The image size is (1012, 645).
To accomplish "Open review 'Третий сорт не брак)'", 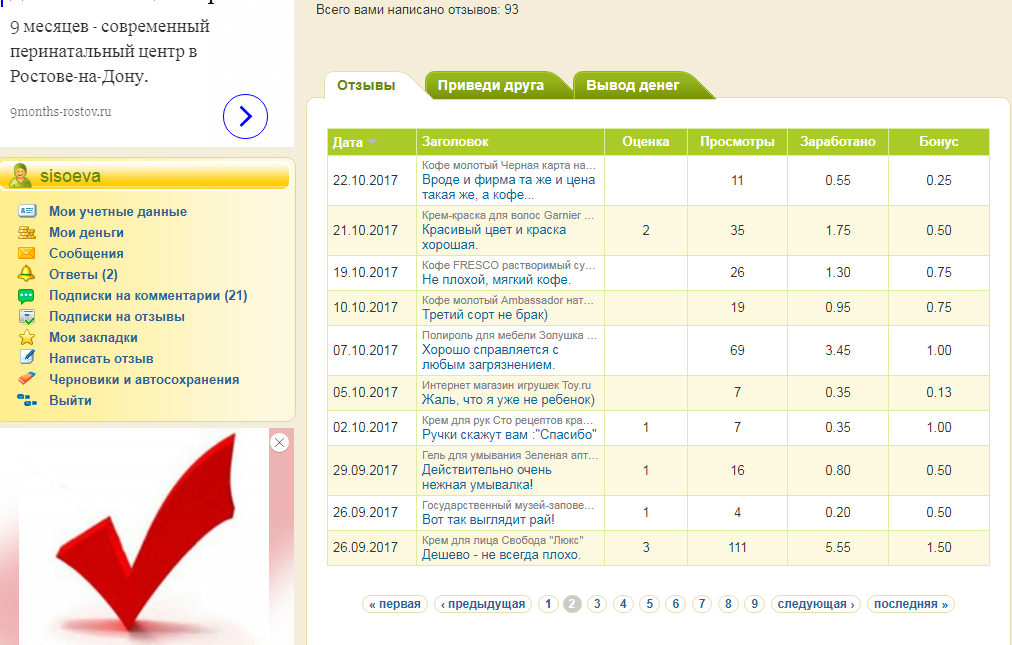I will pyautogui.click(x=485, y=314).
